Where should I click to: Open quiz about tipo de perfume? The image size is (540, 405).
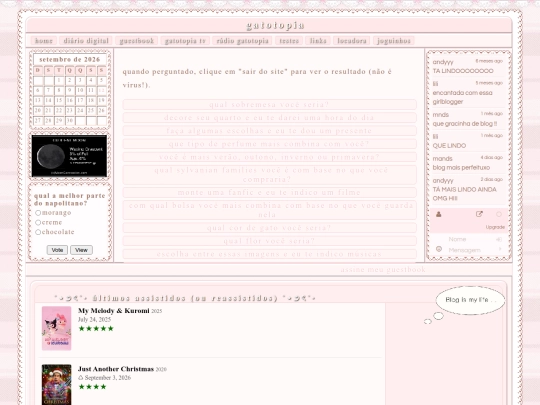(x=270, y=144)
